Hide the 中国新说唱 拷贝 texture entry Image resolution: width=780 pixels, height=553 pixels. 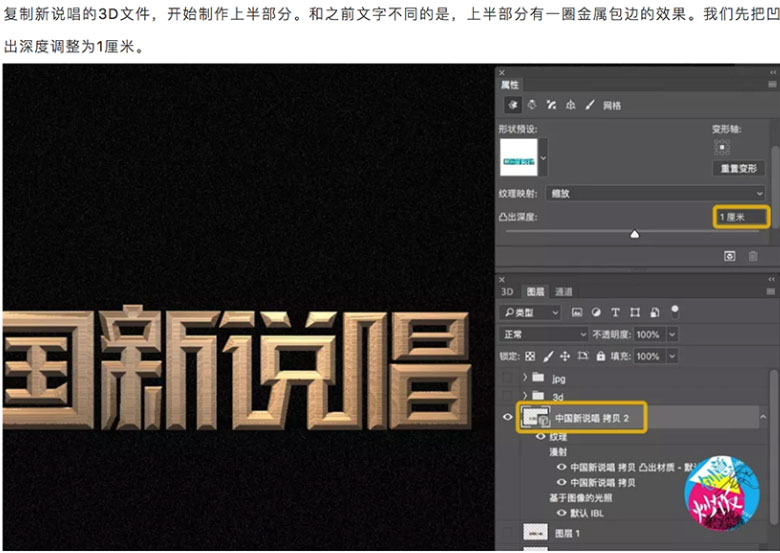pos(562,482)
